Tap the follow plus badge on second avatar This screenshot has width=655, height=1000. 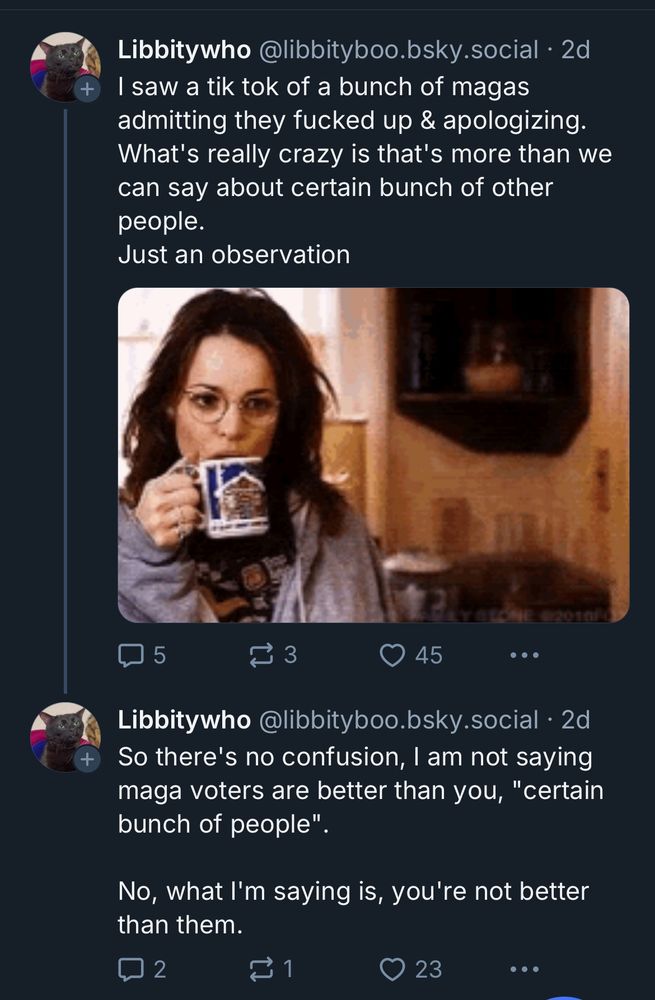point(88,759)
